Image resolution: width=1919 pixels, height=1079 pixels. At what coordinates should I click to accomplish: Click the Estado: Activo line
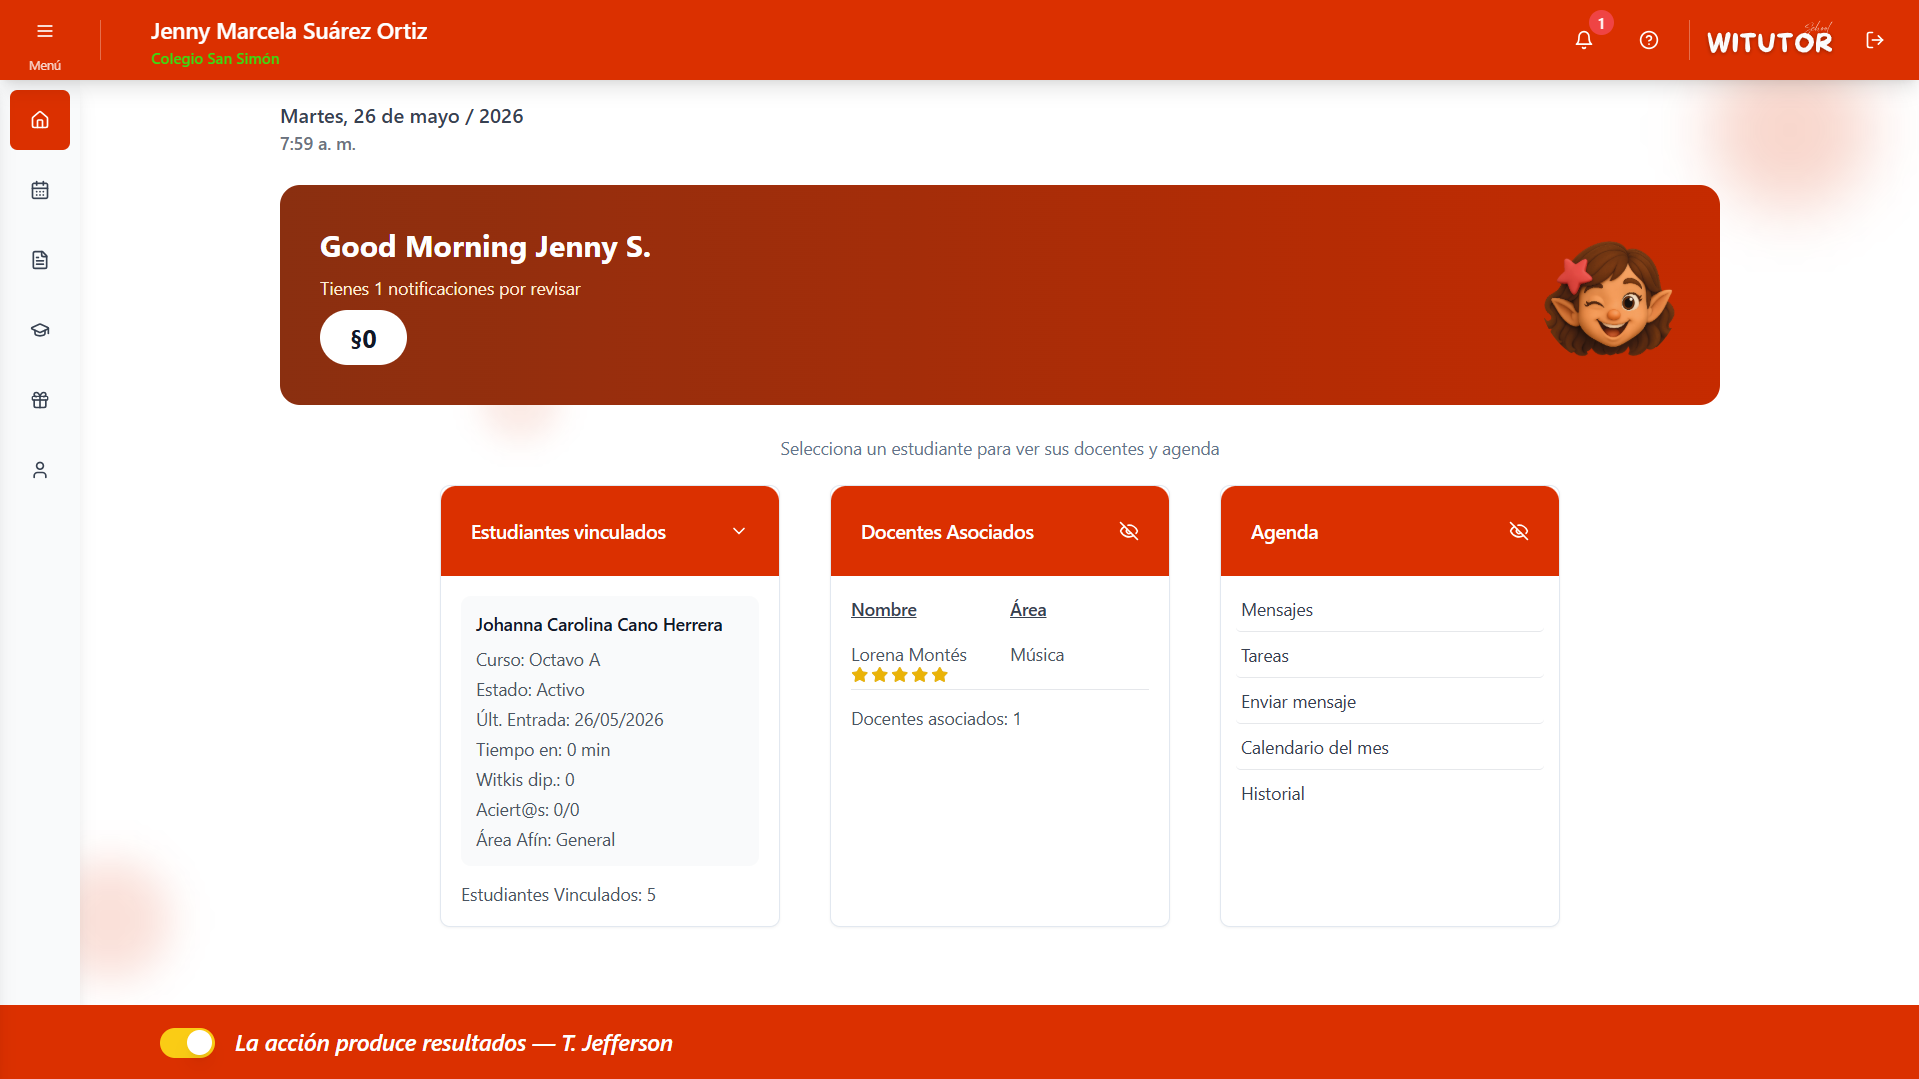[x=530, y=690]
